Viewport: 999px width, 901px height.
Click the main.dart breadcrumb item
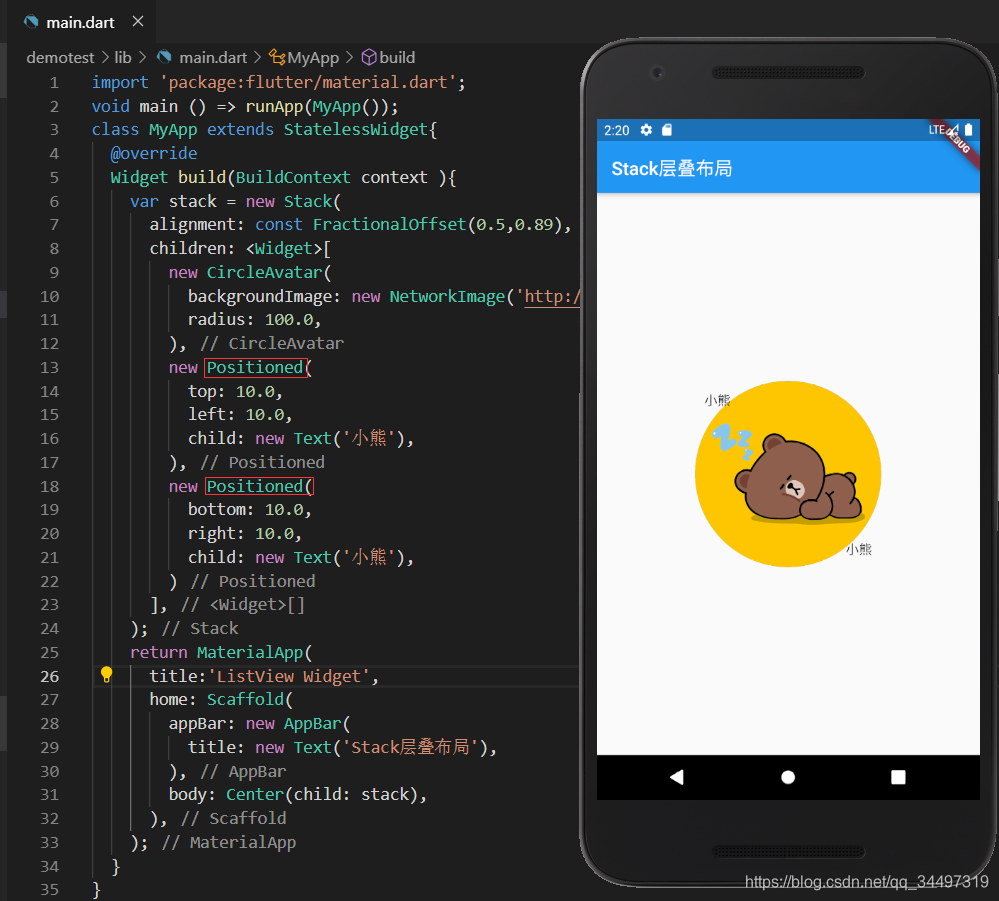click(213, 57)
